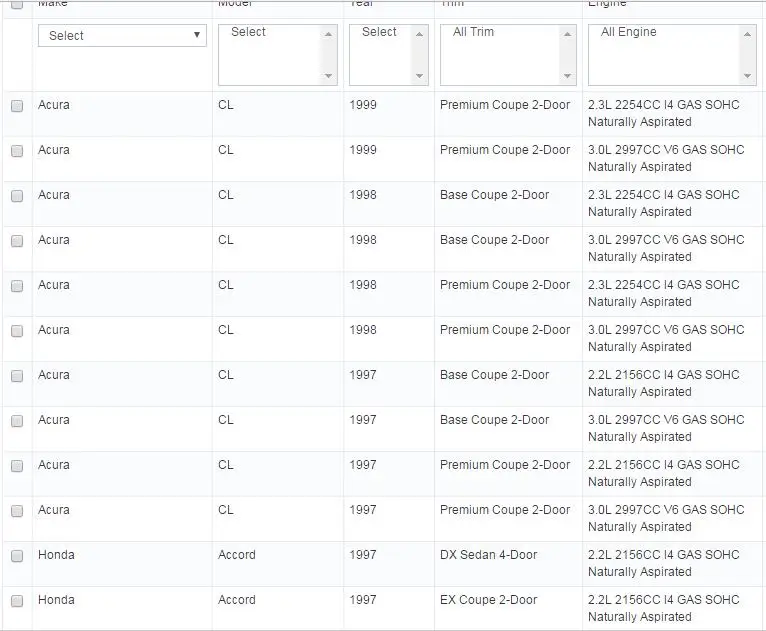This screenshot has height=631, width=766.
Task: Tick the 1997 Premium Coupe 3.0L row checkbox
Action: pos(17,510)
